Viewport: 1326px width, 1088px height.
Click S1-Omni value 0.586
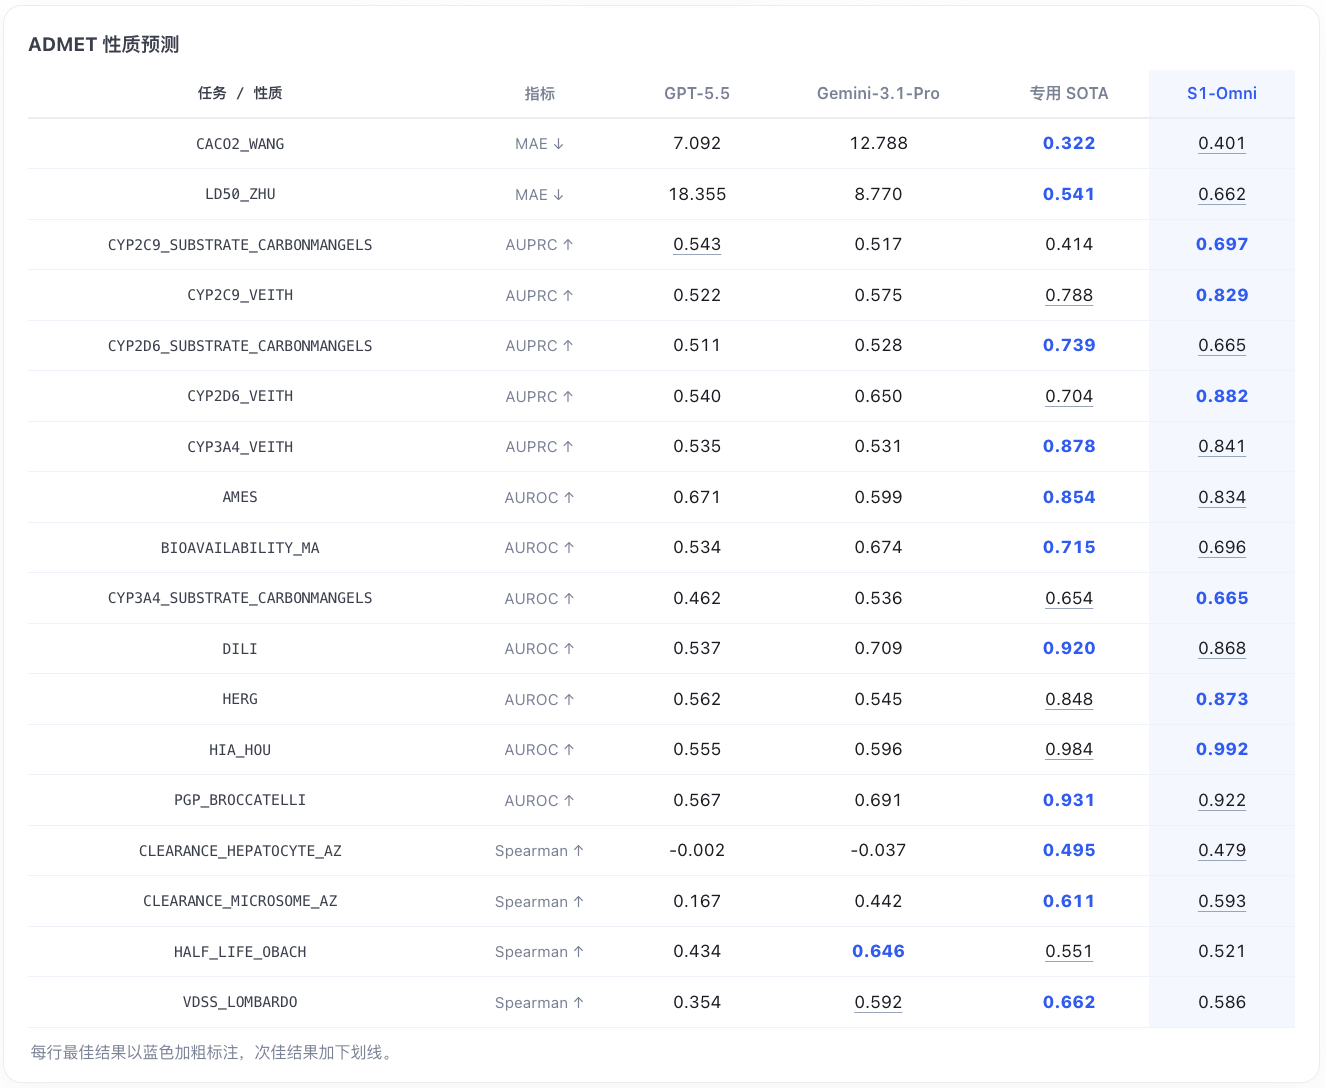(1222, 1002)
